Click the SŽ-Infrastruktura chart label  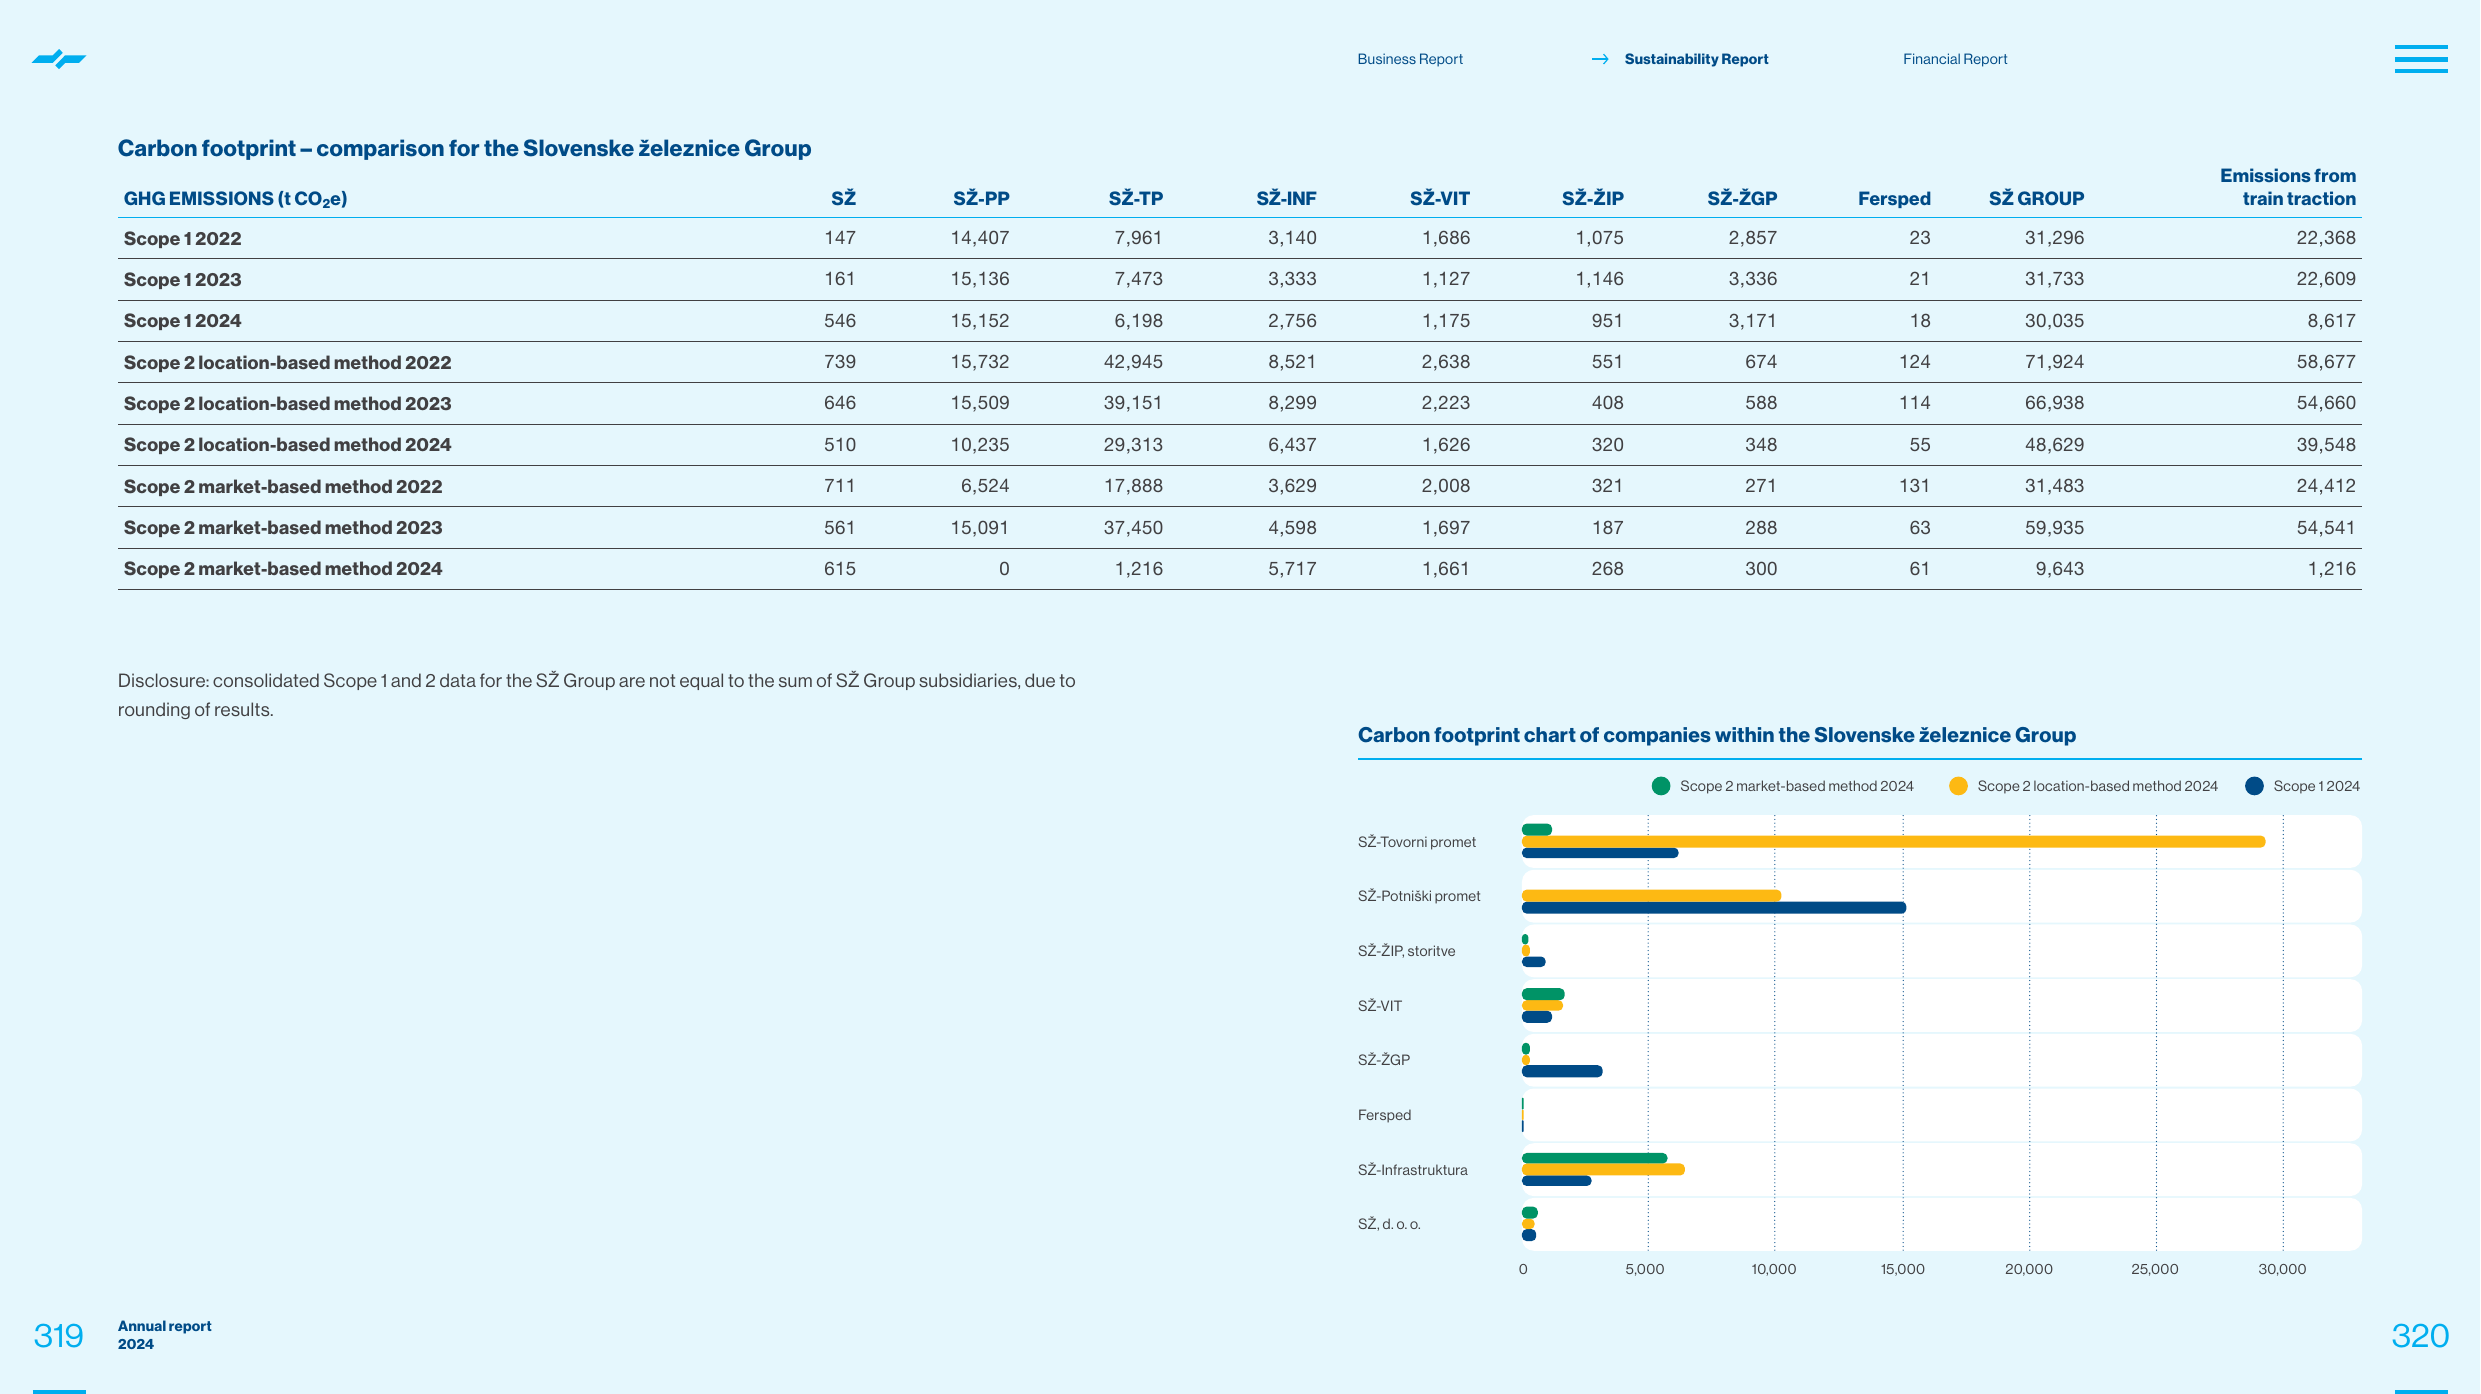1412,1170
